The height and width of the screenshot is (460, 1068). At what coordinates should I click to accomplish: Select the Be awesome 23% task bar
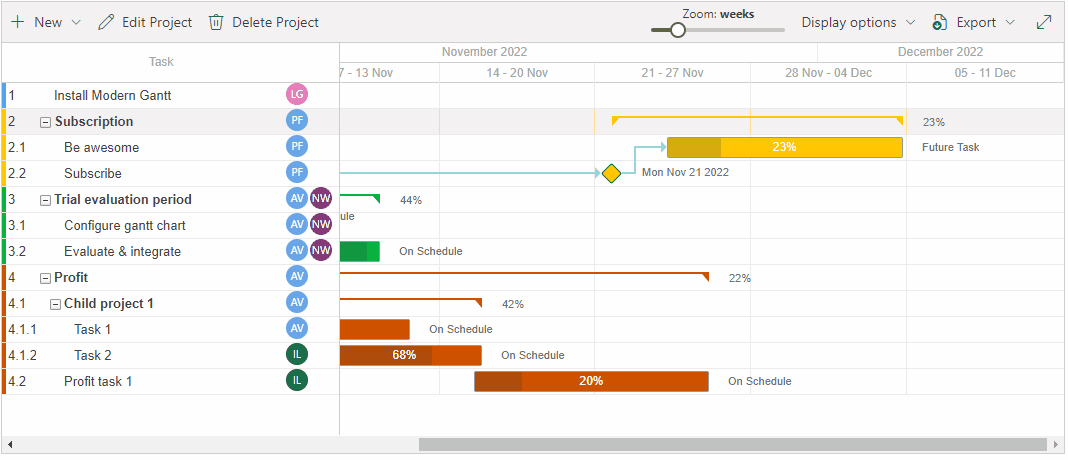(x=784, y=147)
